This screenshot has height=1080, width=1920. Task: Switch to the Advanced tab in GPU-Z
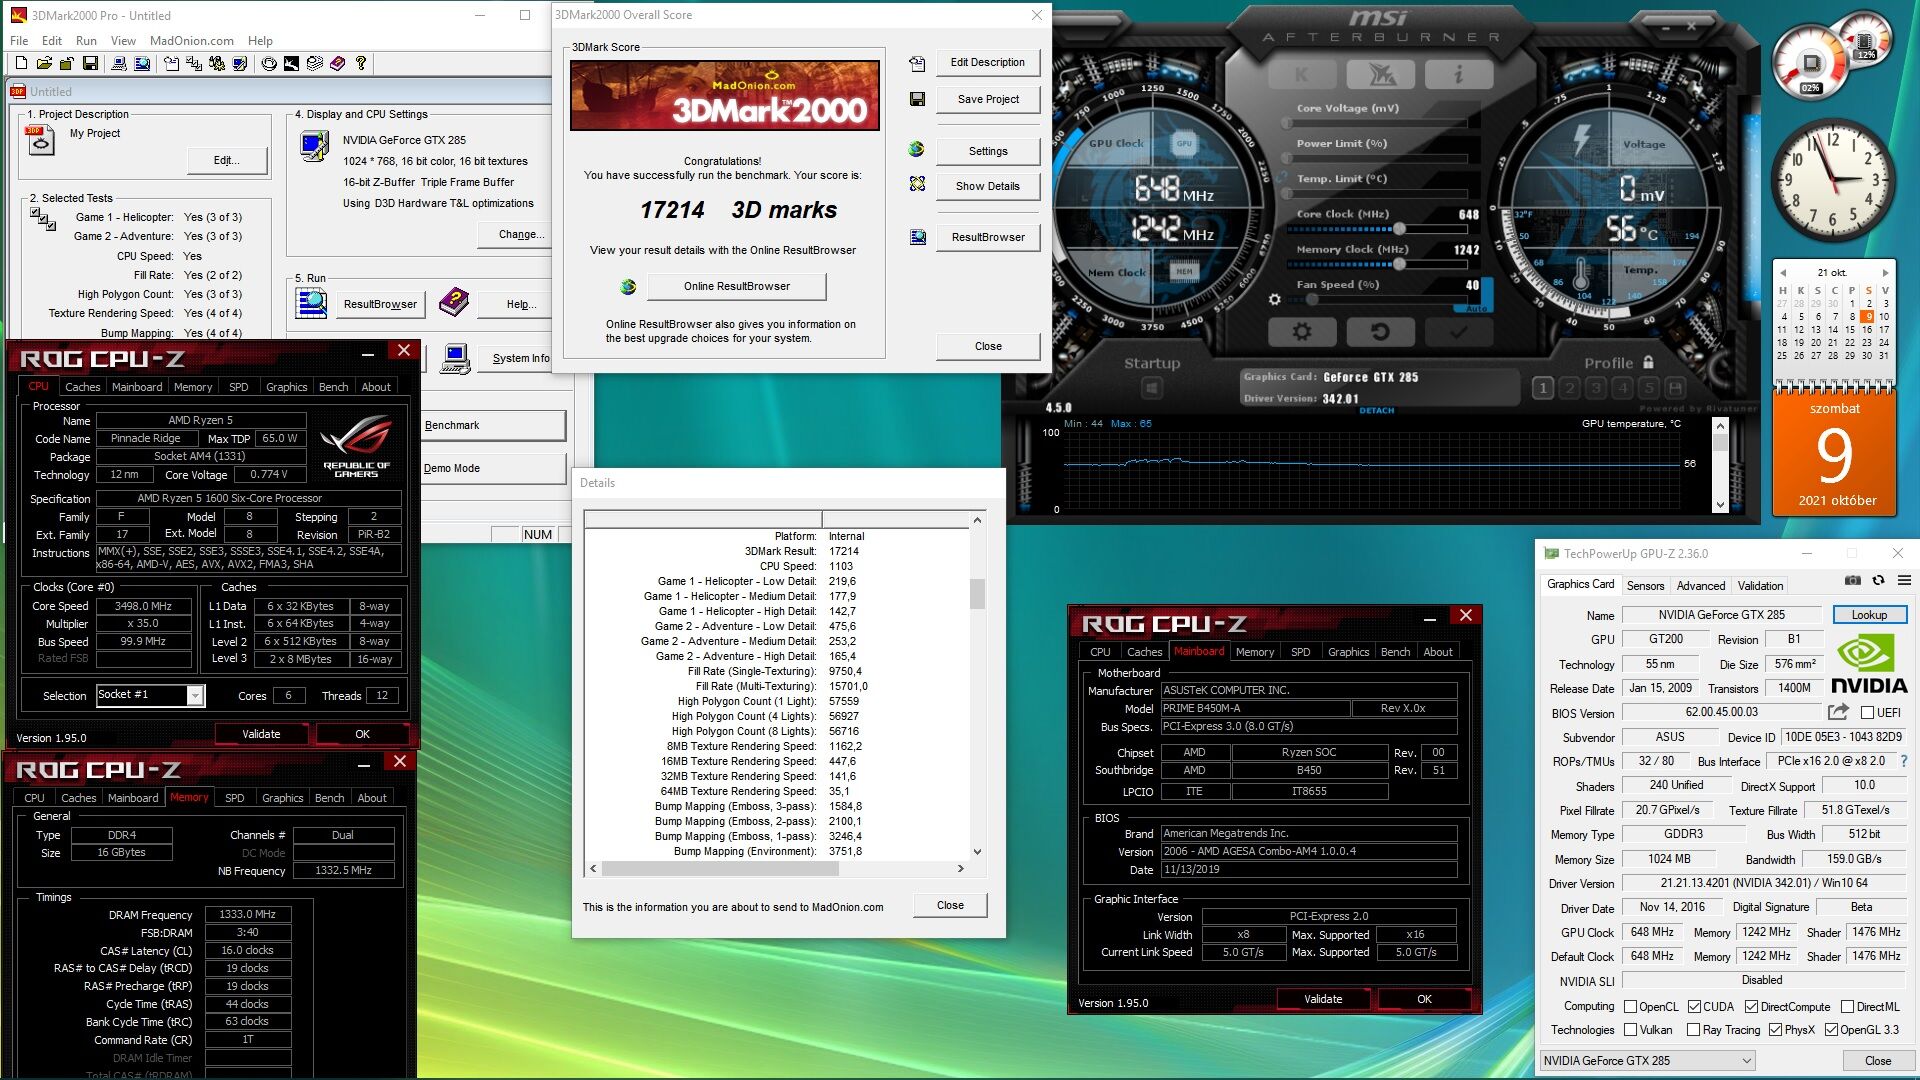1700,586
